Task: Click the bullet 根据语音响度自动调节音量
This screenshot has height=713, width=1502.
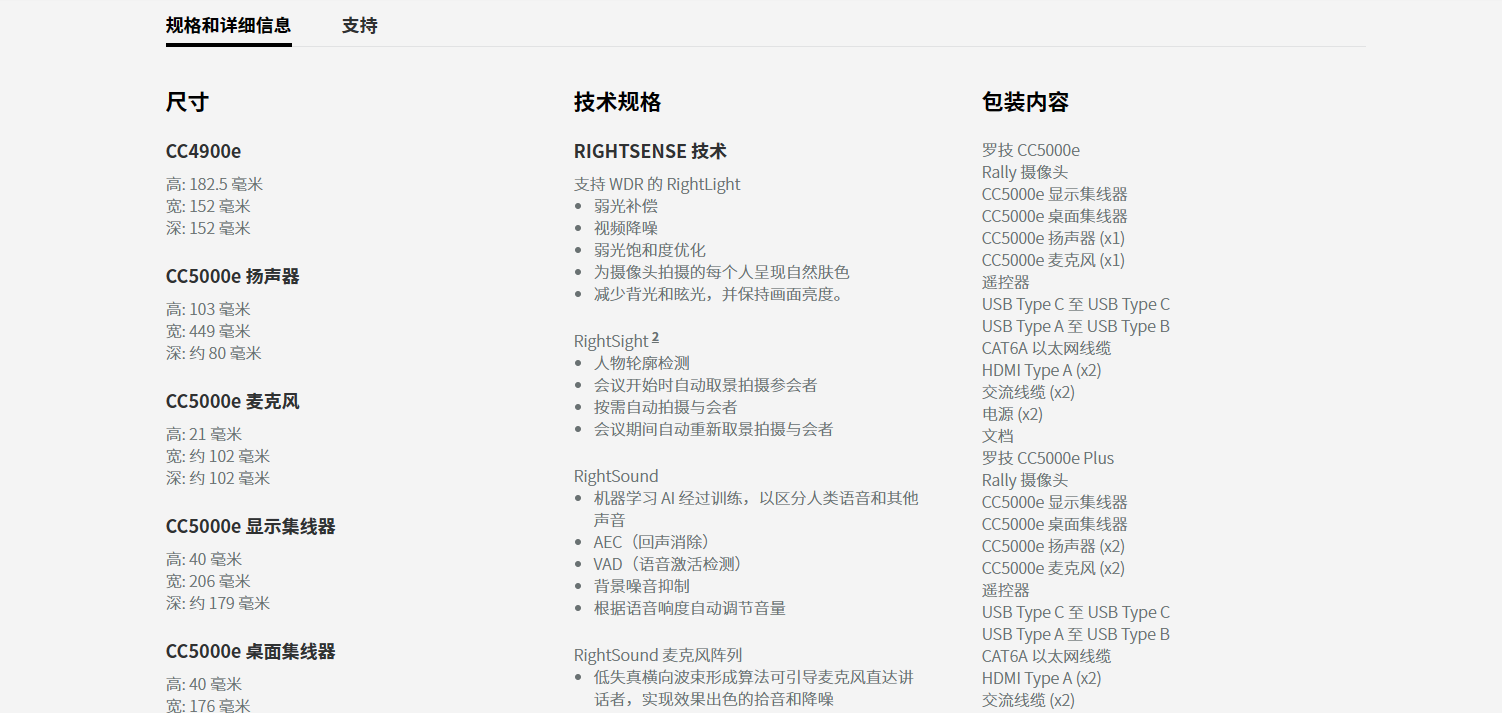Action: (690, 608)
